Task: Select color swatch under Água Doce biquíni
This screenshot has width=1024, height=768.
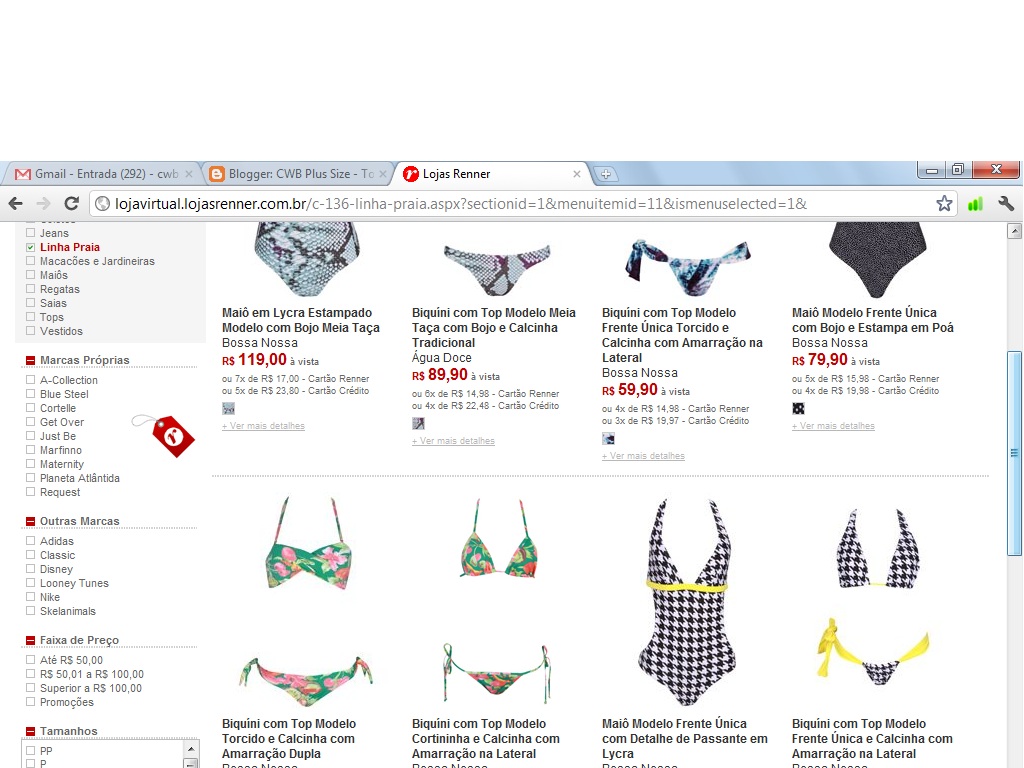Action: click(x=419, y=424)
